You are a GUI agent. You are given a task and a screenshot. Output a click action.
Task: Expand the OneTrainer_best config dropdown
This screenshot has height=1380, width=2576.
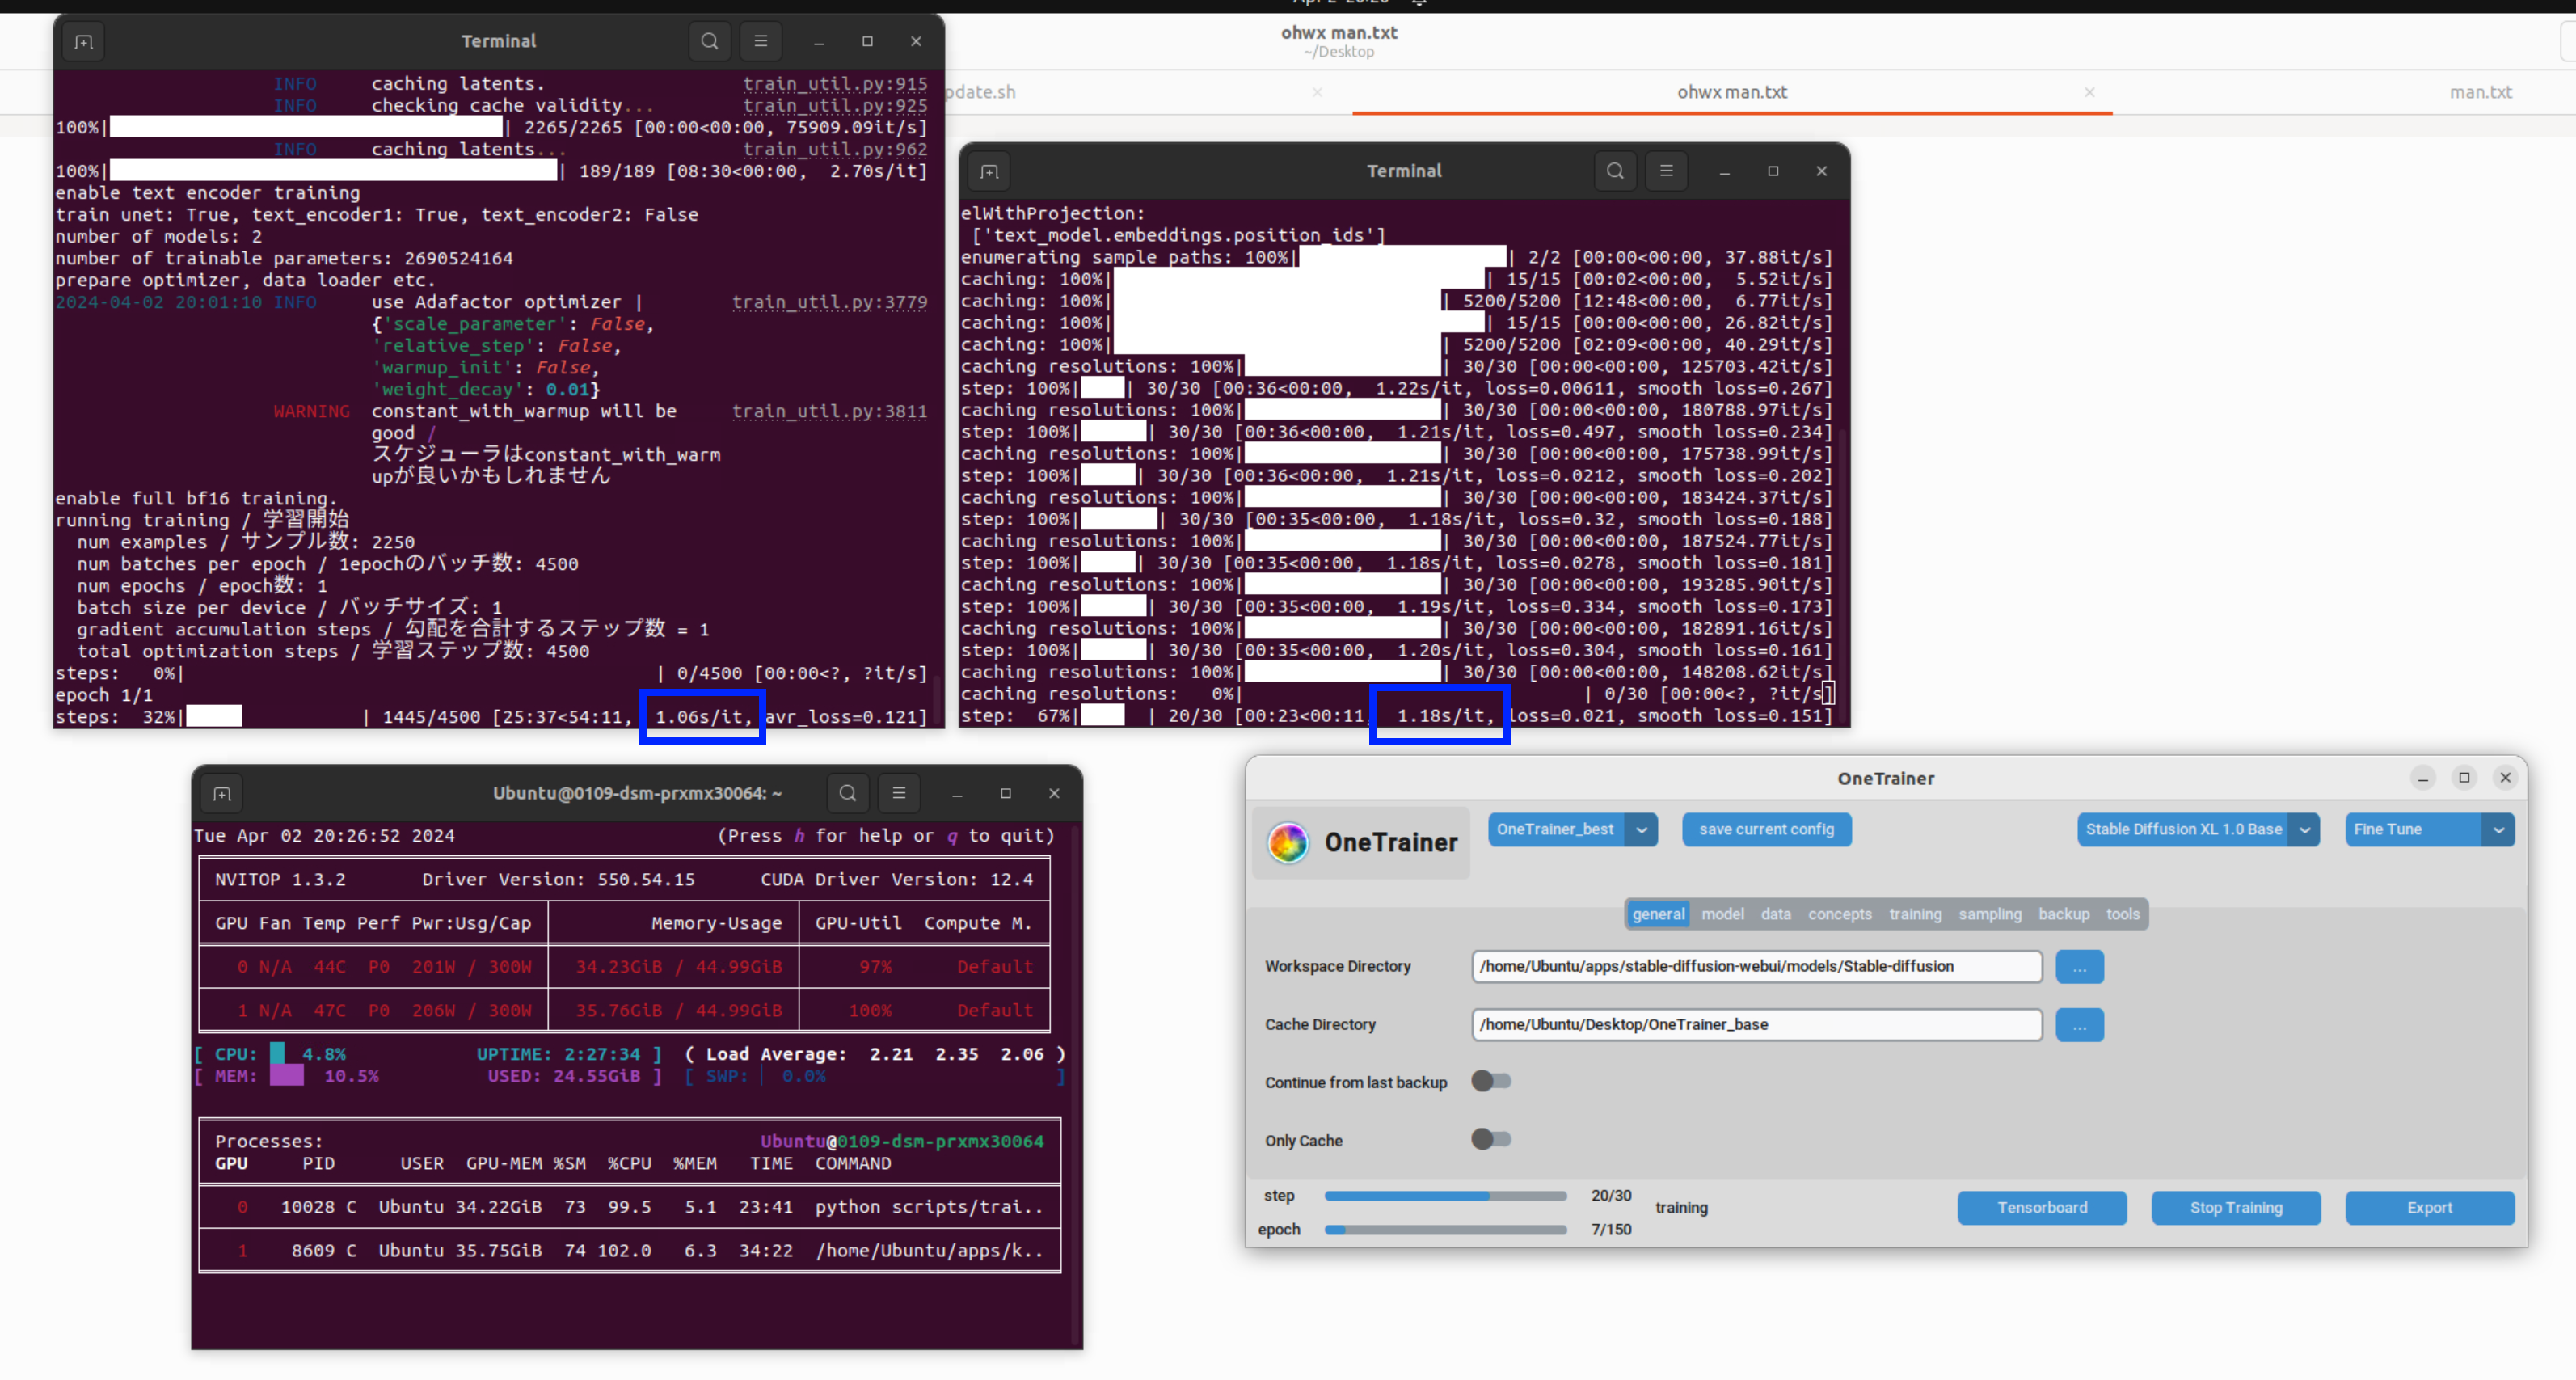1641,830
